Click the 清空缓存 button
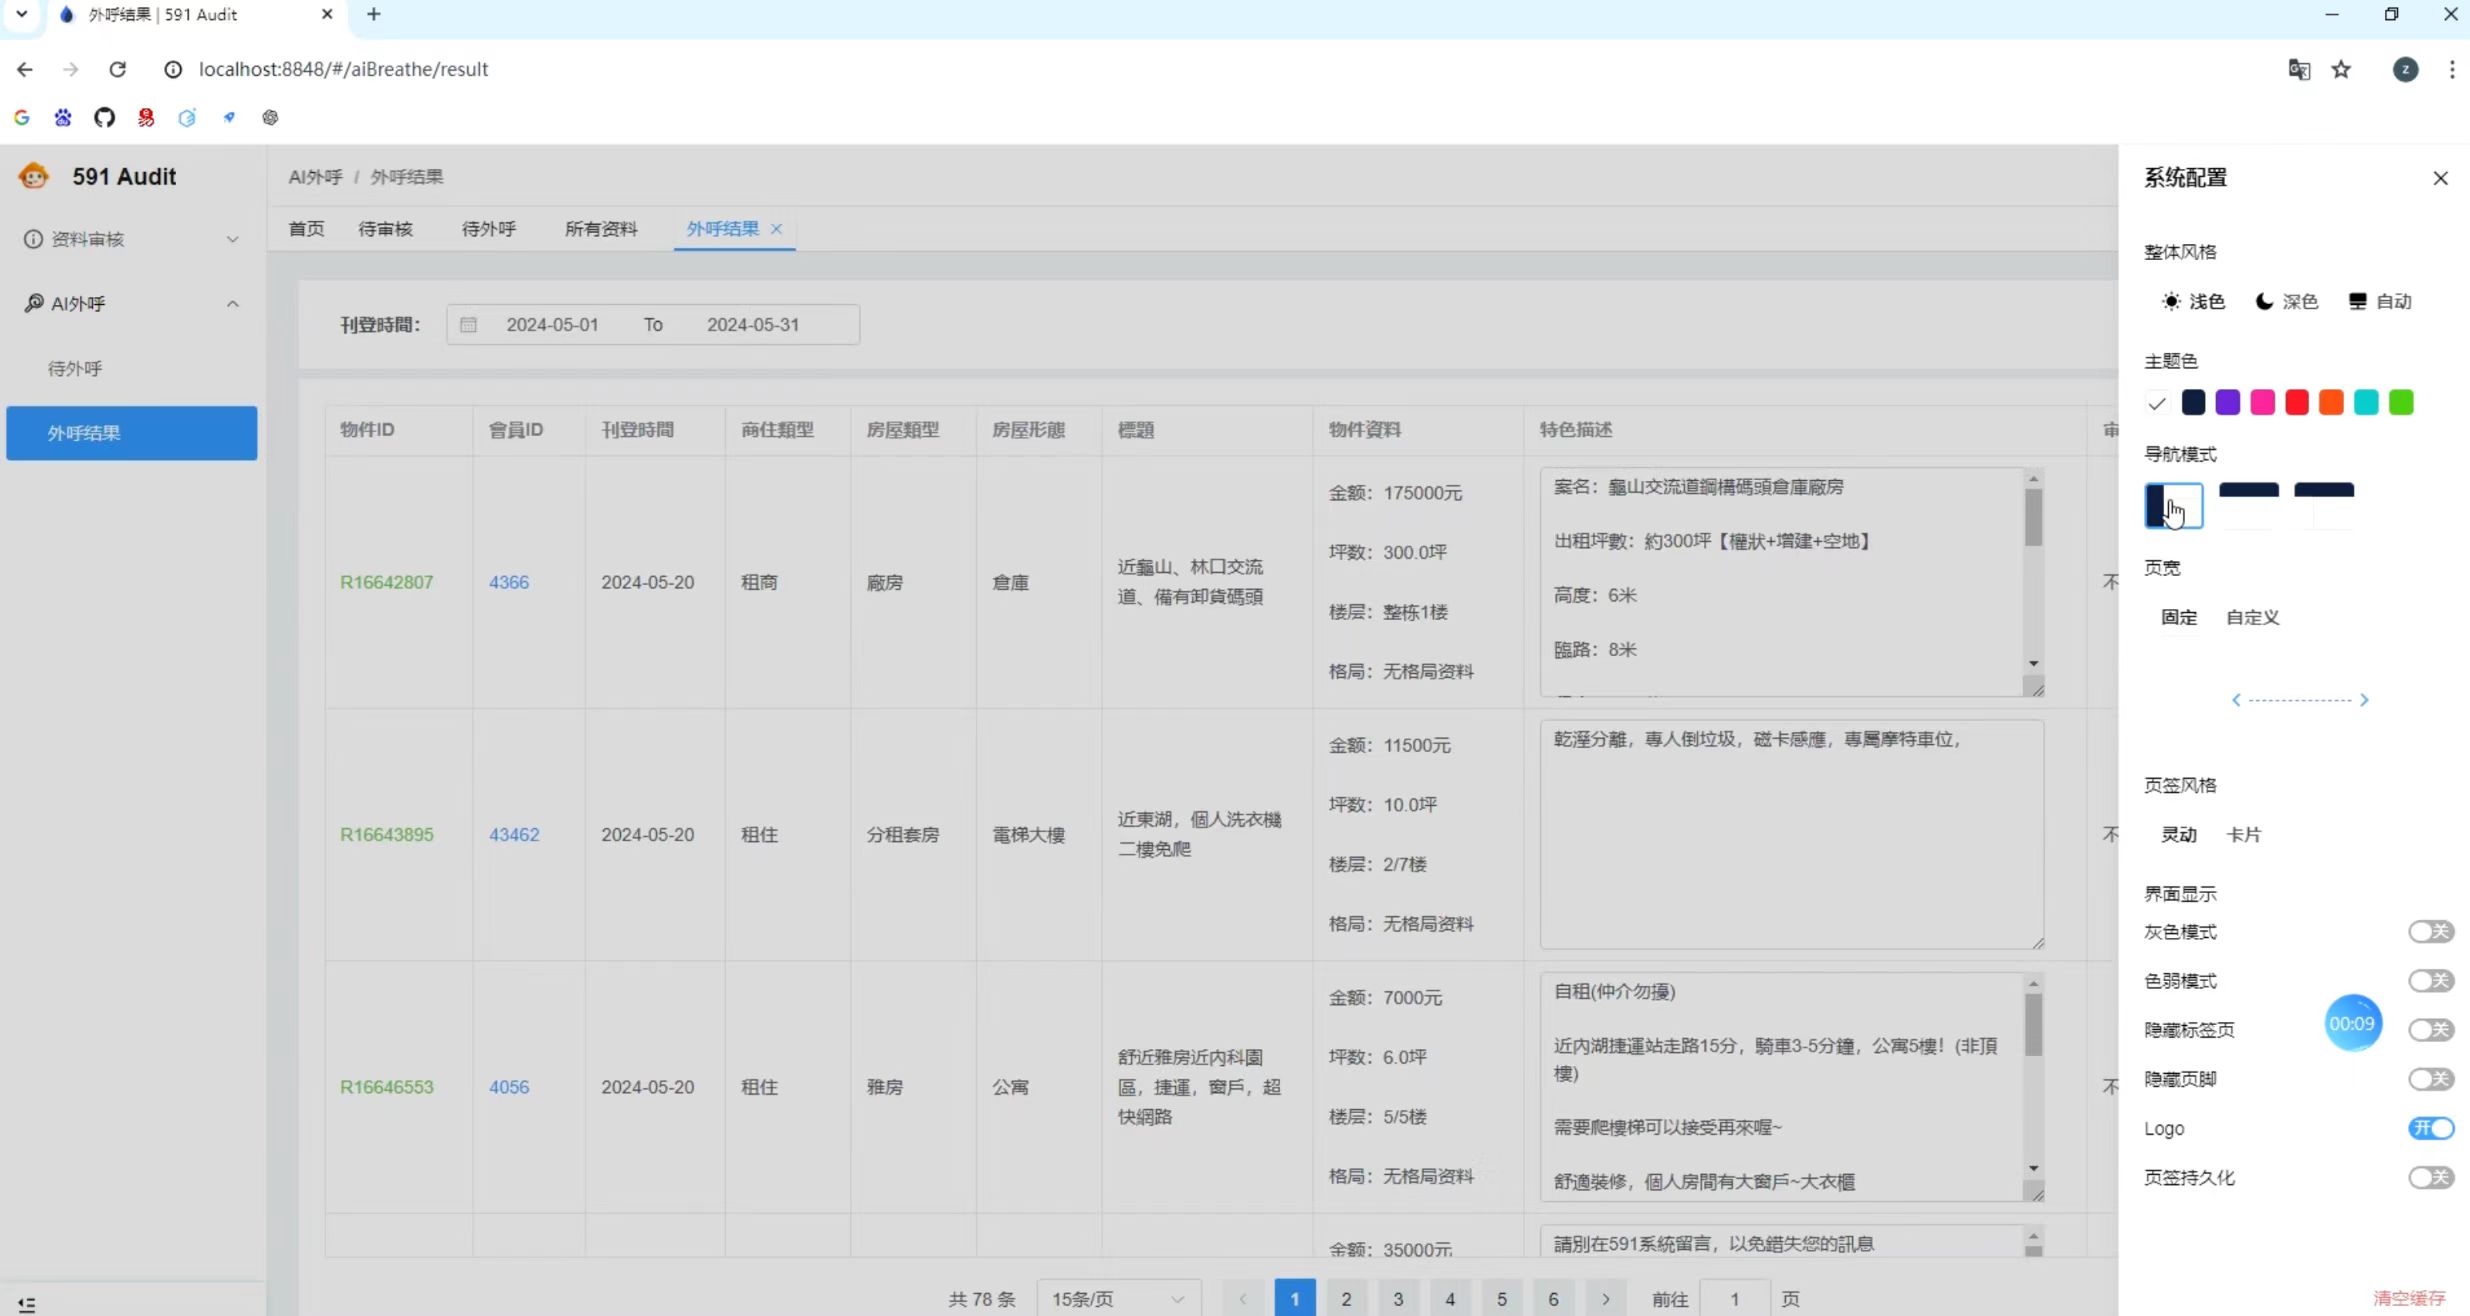The image size is (2470, 1316). click(2409, 1298)
